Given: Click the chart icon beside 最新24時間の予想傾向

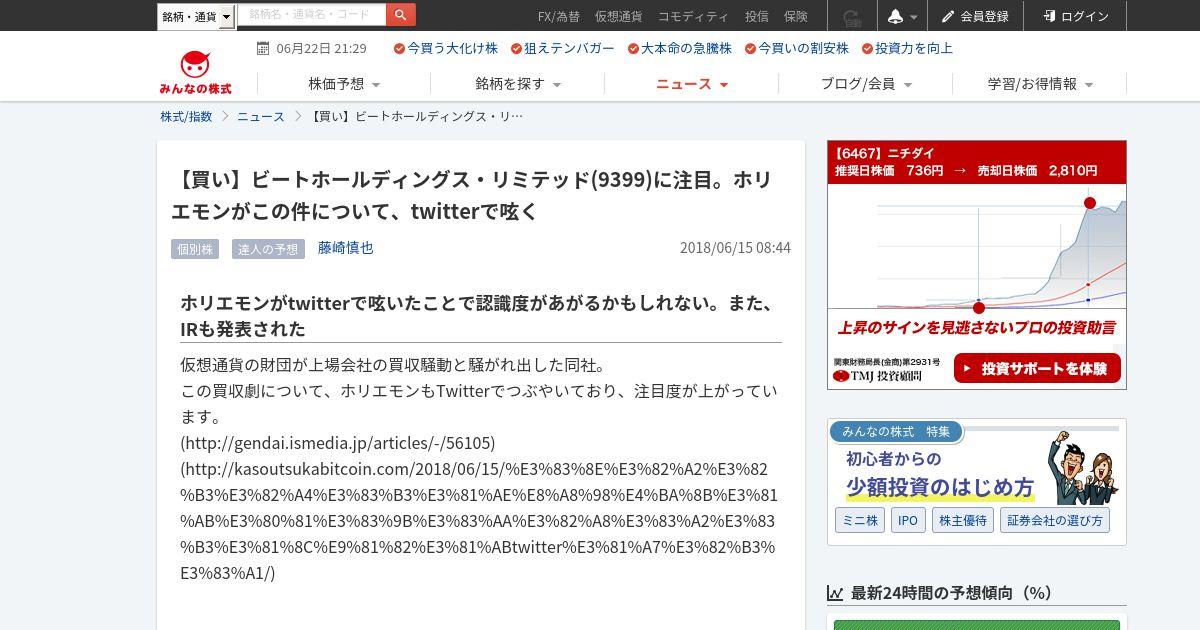Looking at the screenshot, I should [835, 593].
